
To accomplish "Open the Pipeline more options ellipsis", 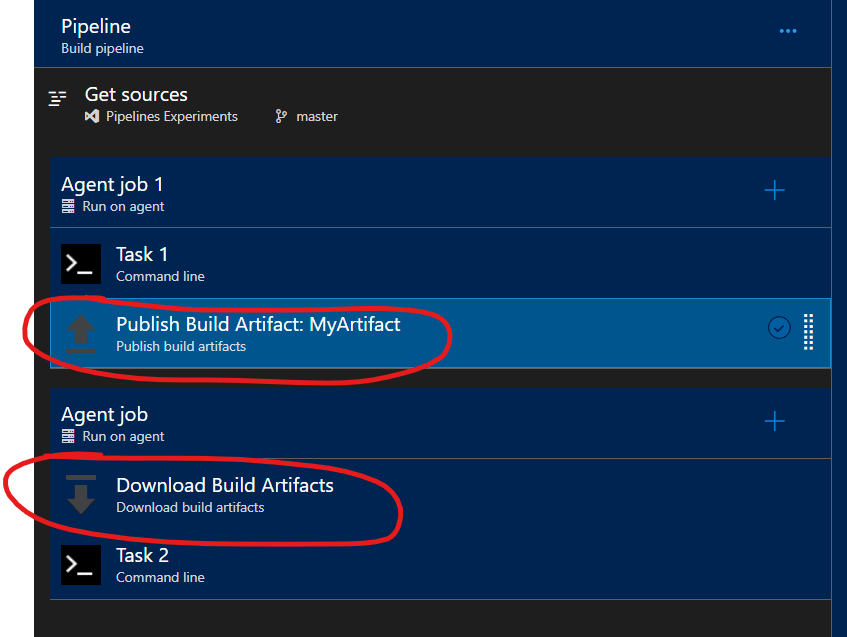I will (788, 31).
